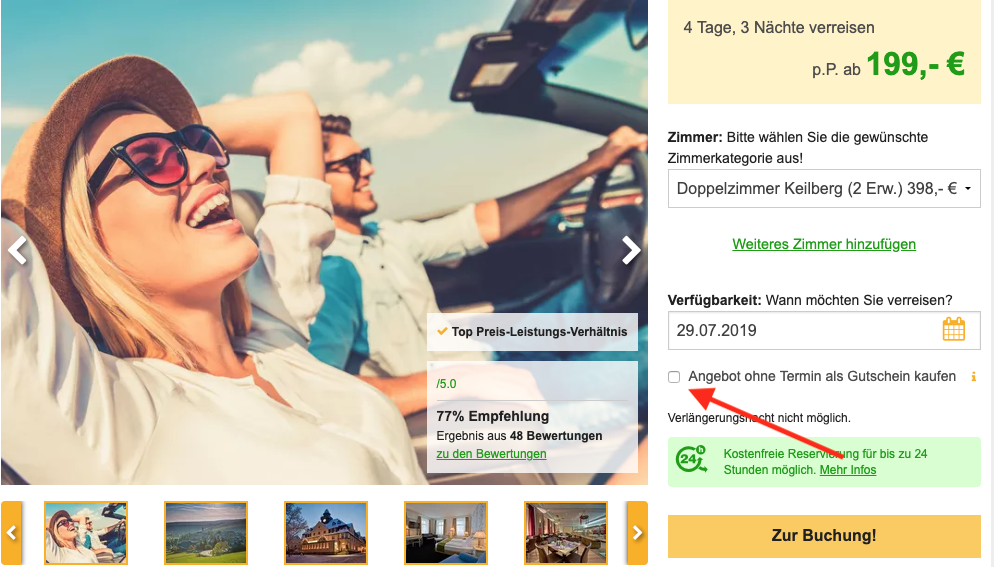
Task: Show the previous photo in main slideshow
Action: tap(17, 250)
